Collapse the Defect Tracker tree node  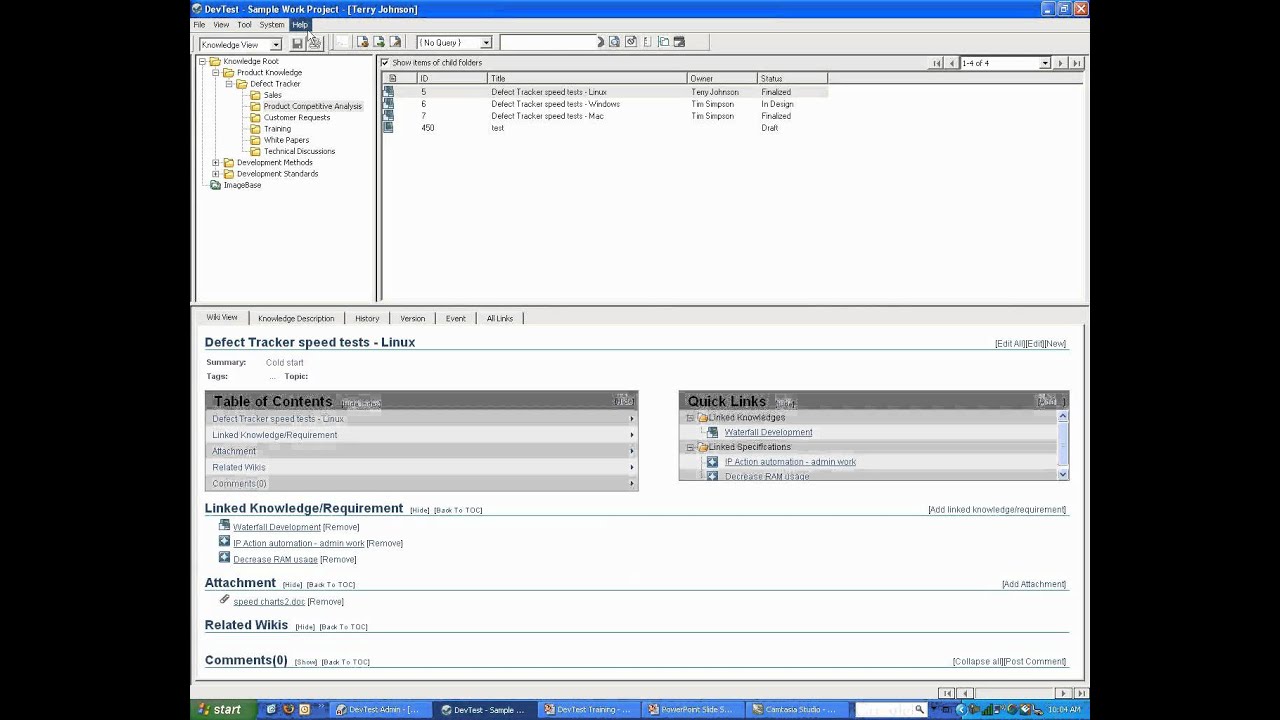pos(229,84)
